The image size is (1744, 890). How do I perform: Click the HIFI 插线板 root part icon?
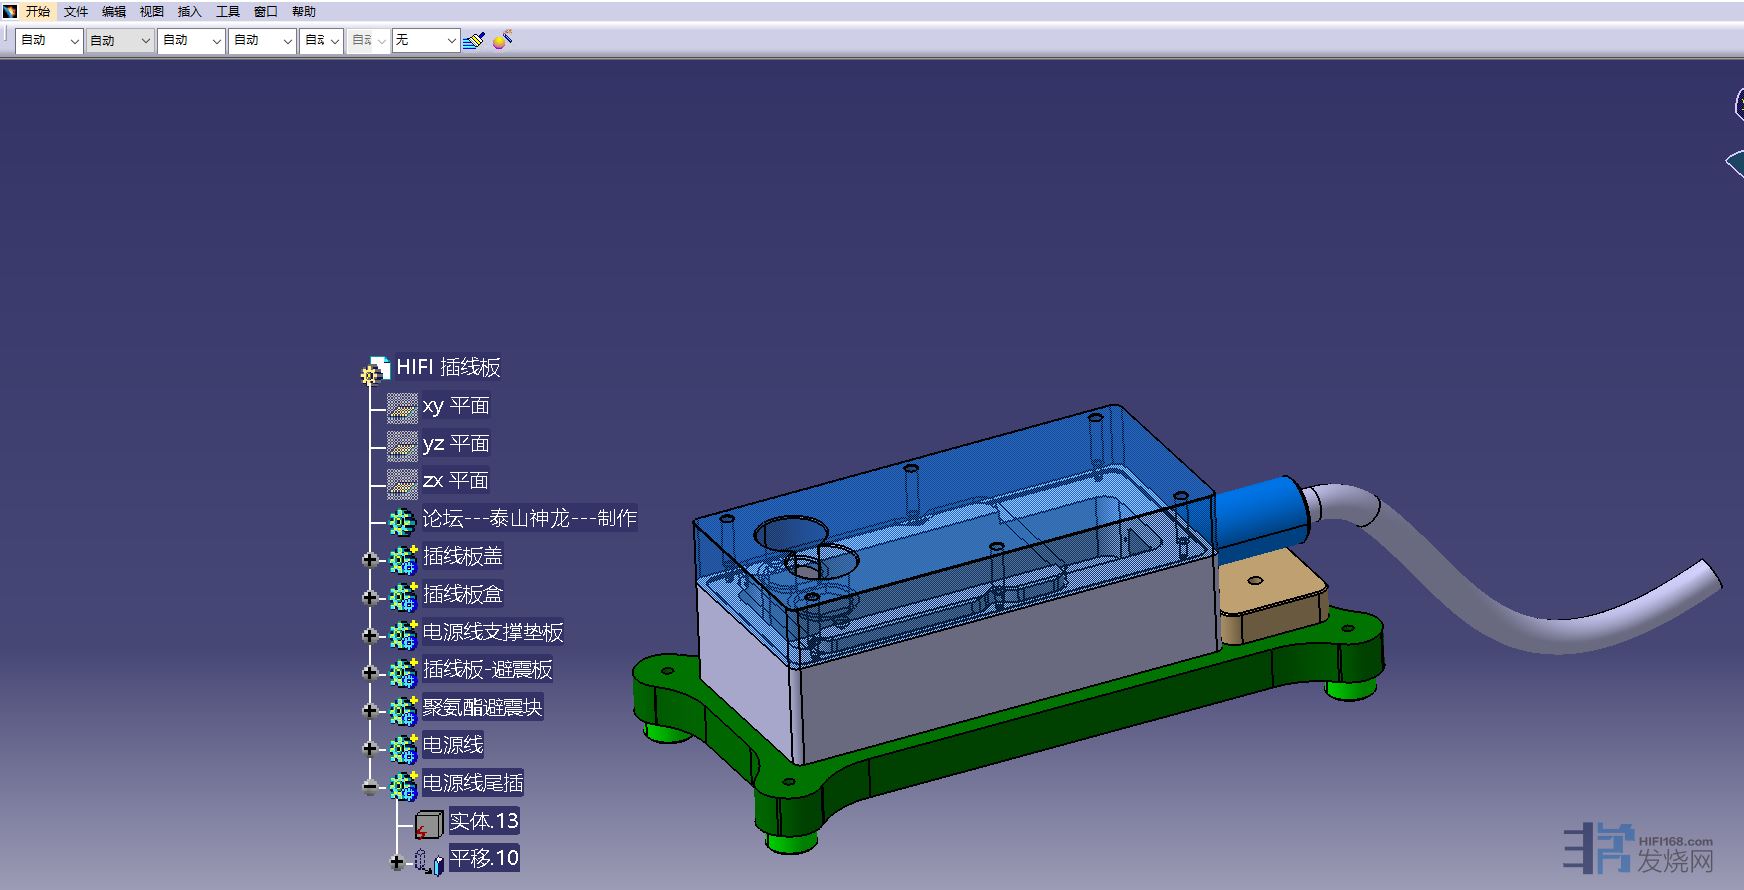[x=375, y=370]
